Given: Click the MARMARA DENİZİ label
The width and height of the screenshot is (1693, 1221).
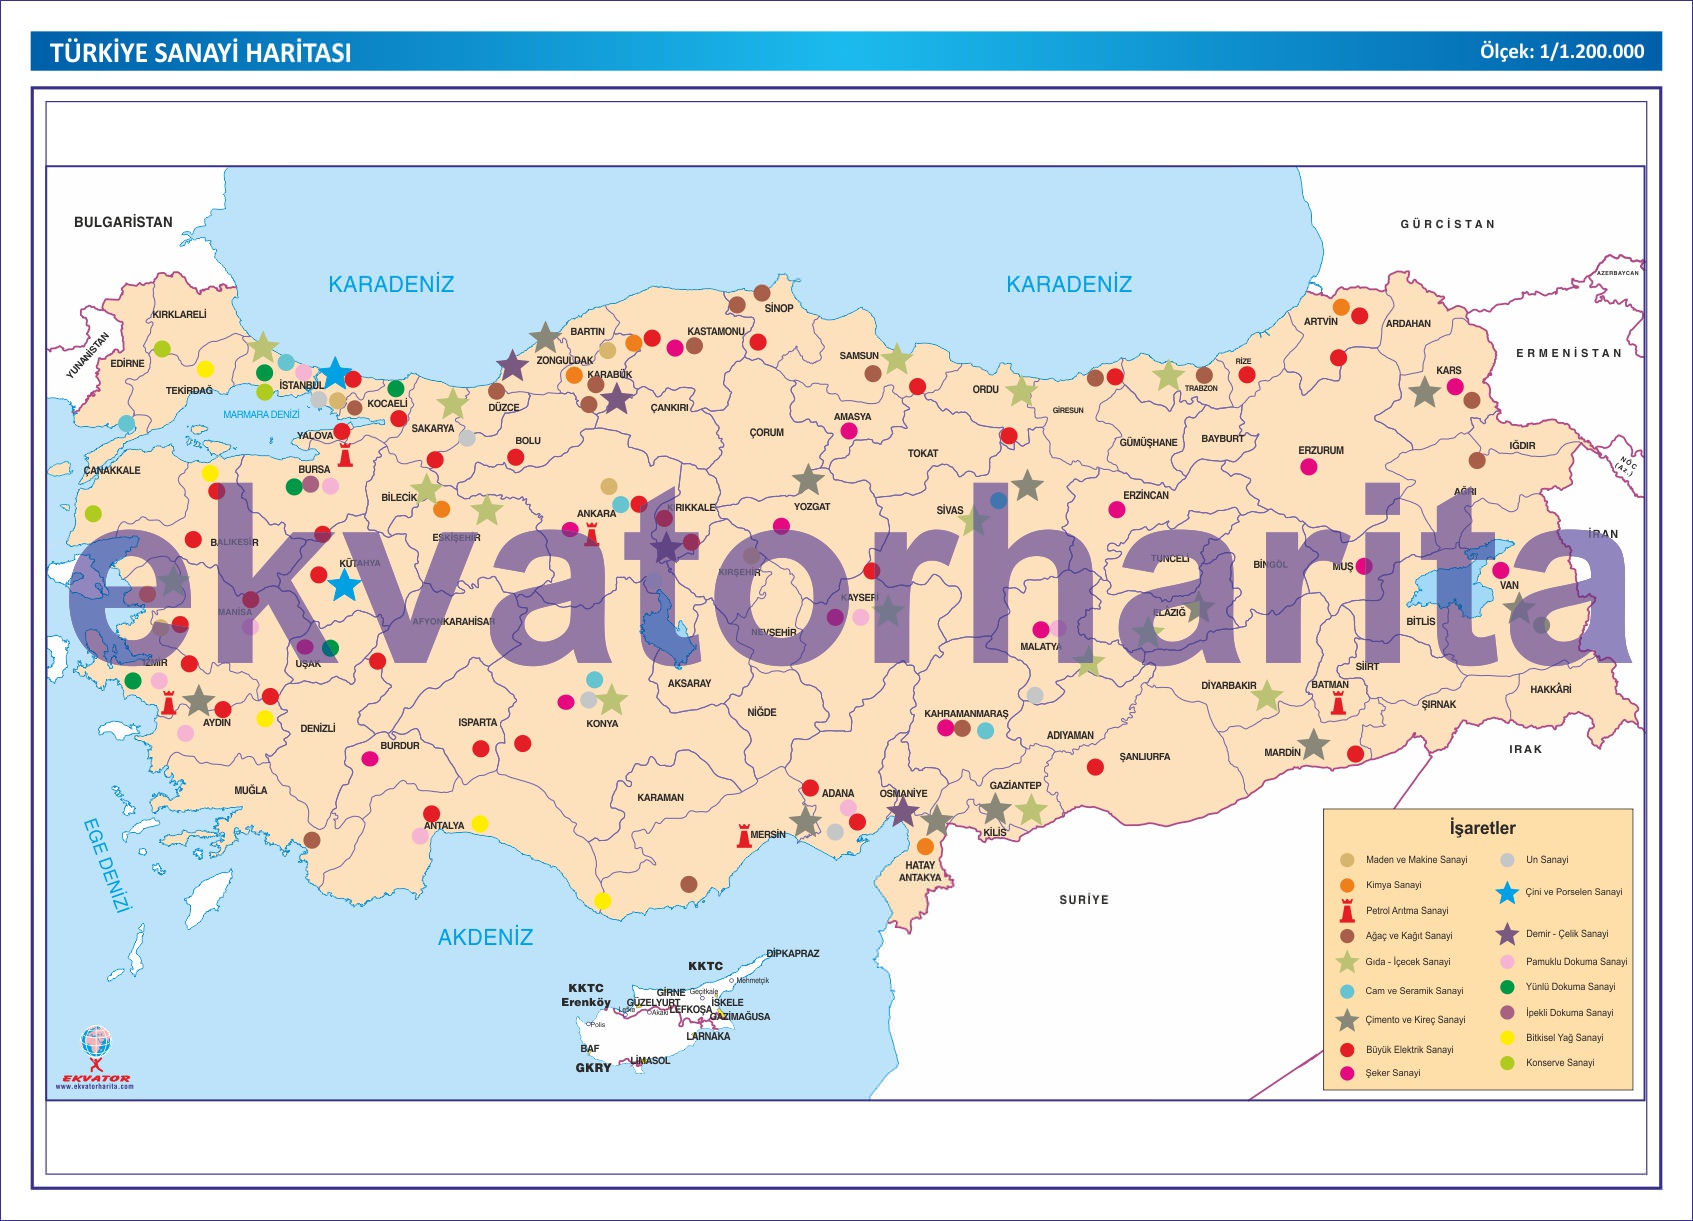Looking at the screenshot, I should coord(261,414).
